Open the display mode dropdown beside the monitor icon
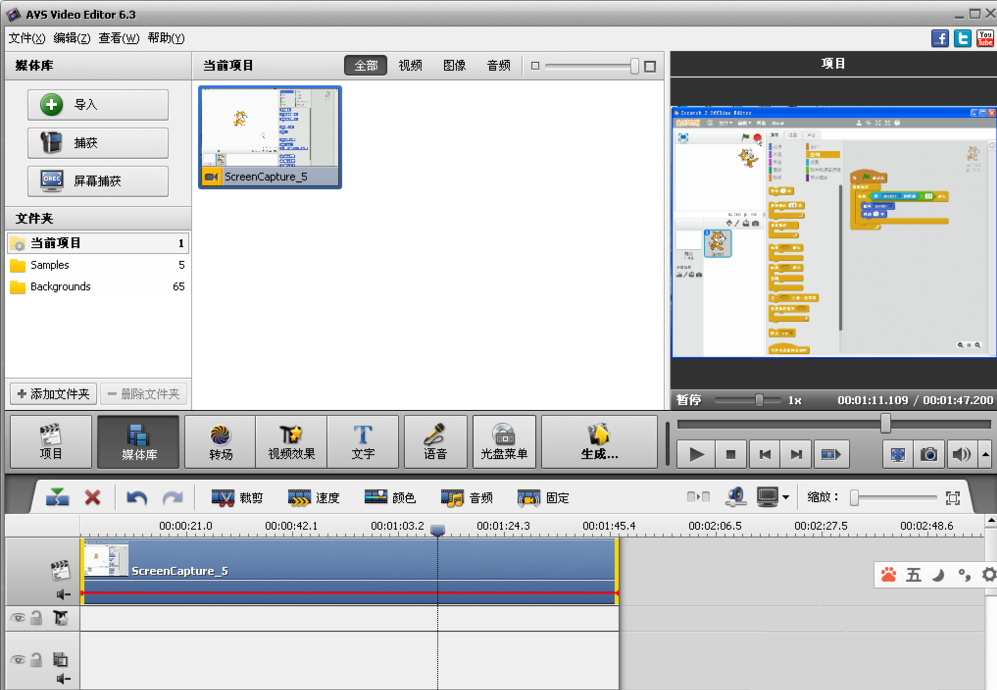The width and height of the screenshot is (997, 690). [785, 496]
